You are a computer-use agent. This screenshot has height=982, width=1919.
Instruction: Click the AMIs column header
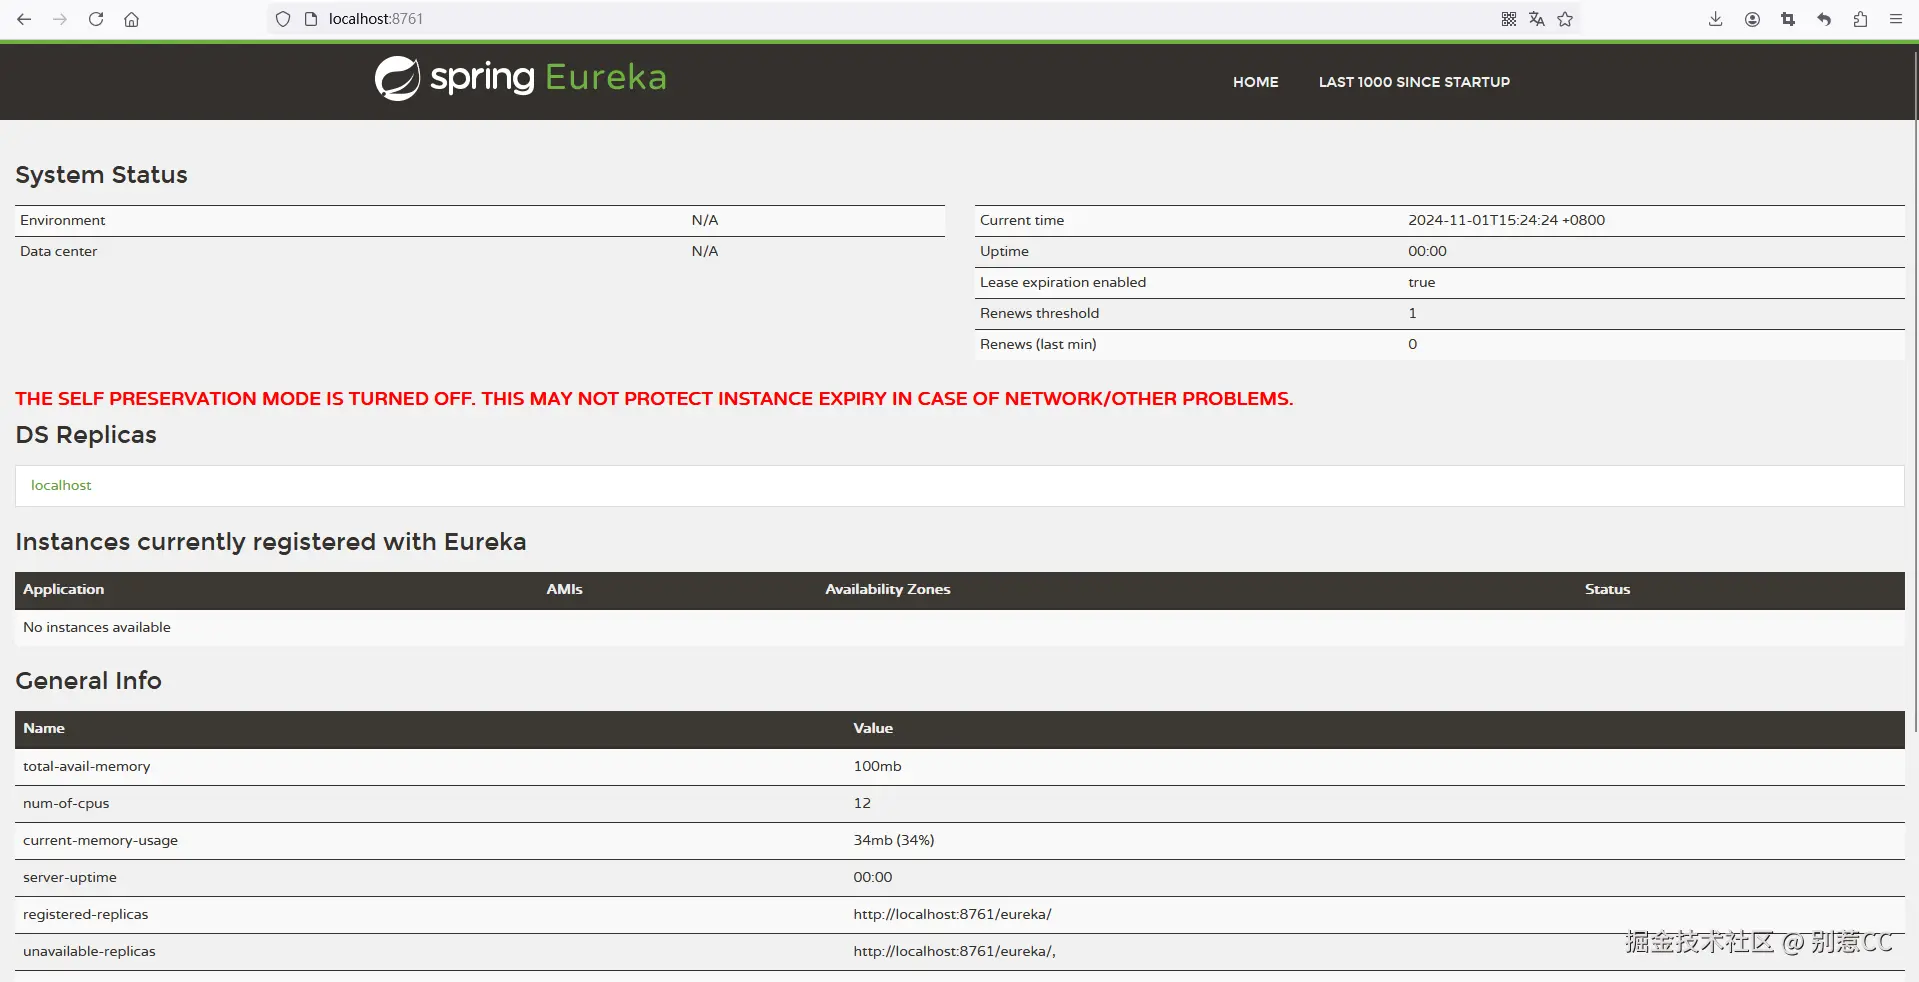(564, 589)
